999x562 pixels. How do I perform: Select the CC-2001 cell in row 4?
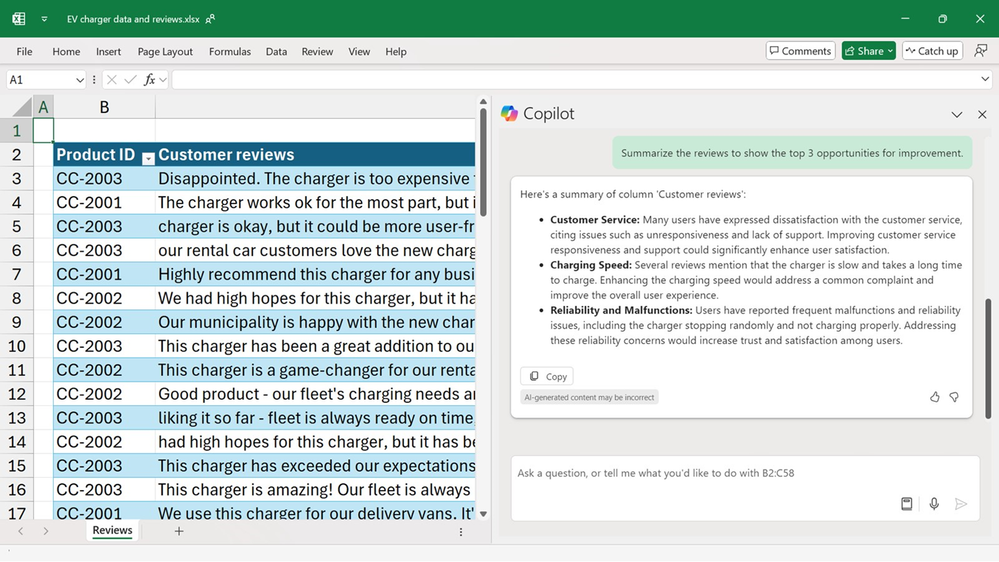[104, 203]
